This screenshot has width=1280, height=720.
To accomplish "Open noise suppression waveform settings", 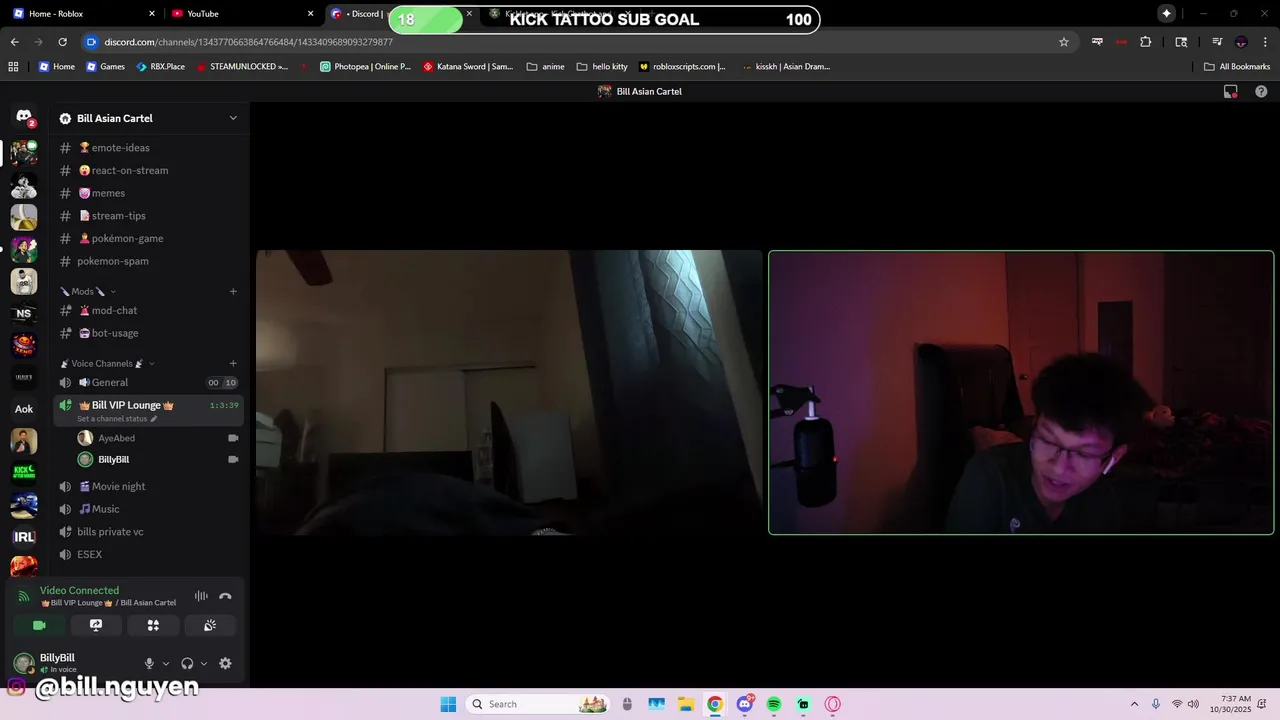I will [x=201, y=596].
